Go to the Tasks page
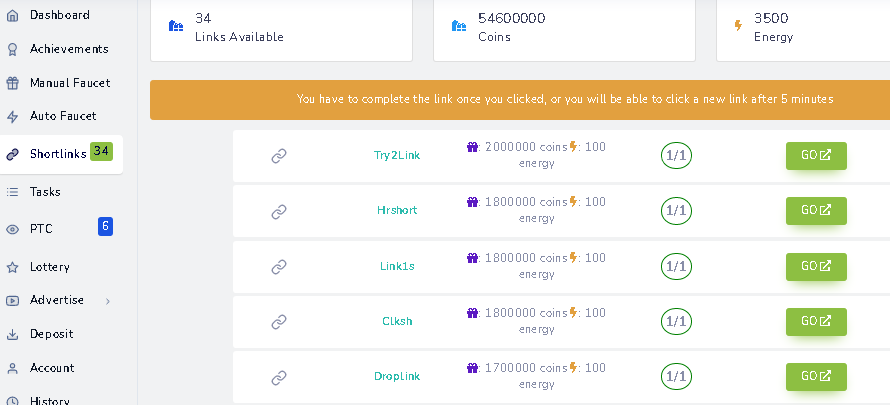This screenshot has height=405, width=890. pos(45,192)
